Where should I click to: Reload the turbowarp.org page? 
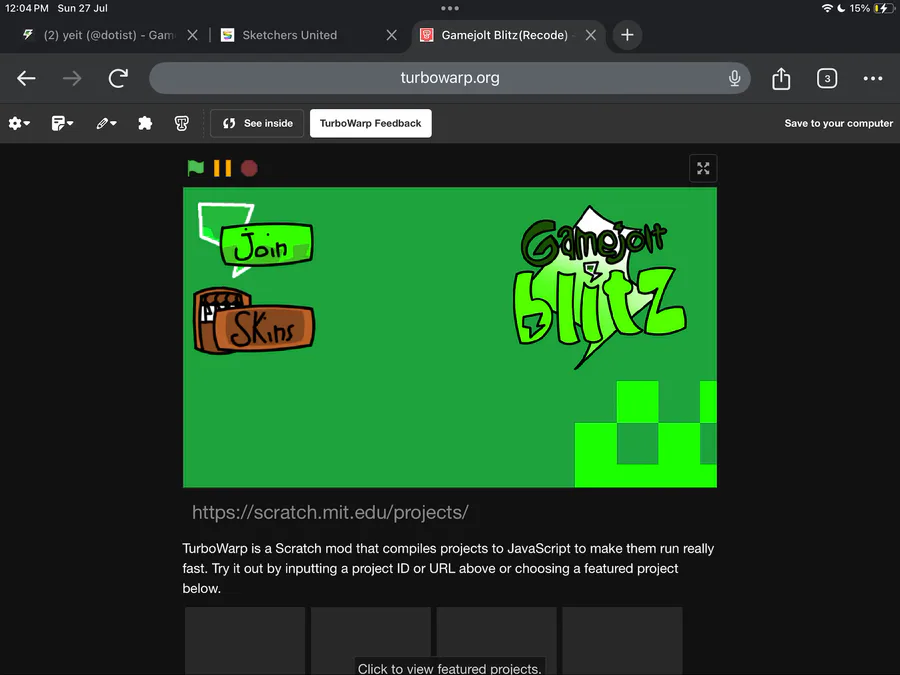pos(118,78)
